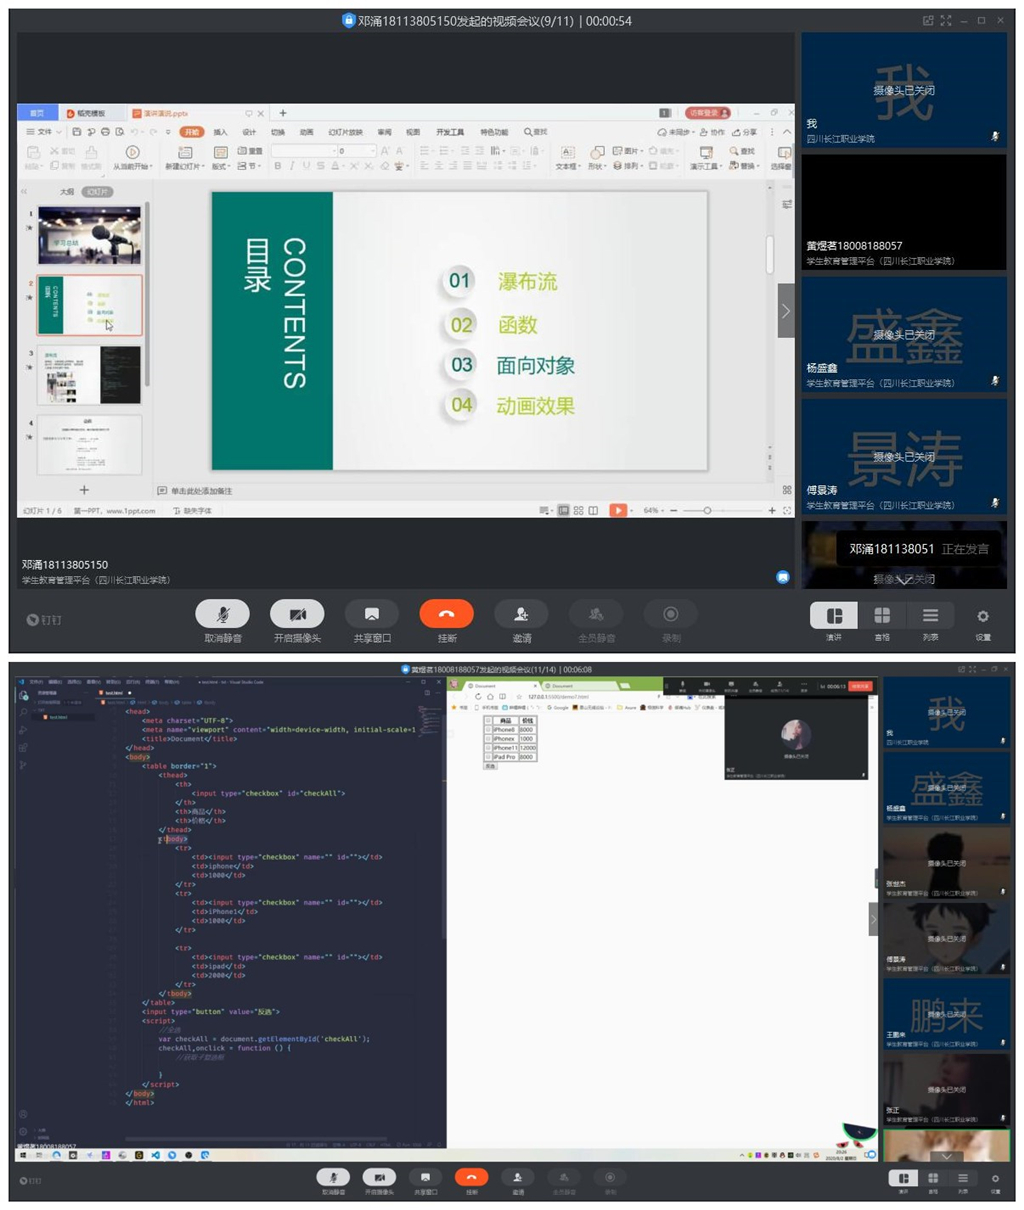Select 宫格 layout in the 11/14 meeting
Image resolution: width=1024 pixels, height=1210 pixels.
tap(933, 1178)
